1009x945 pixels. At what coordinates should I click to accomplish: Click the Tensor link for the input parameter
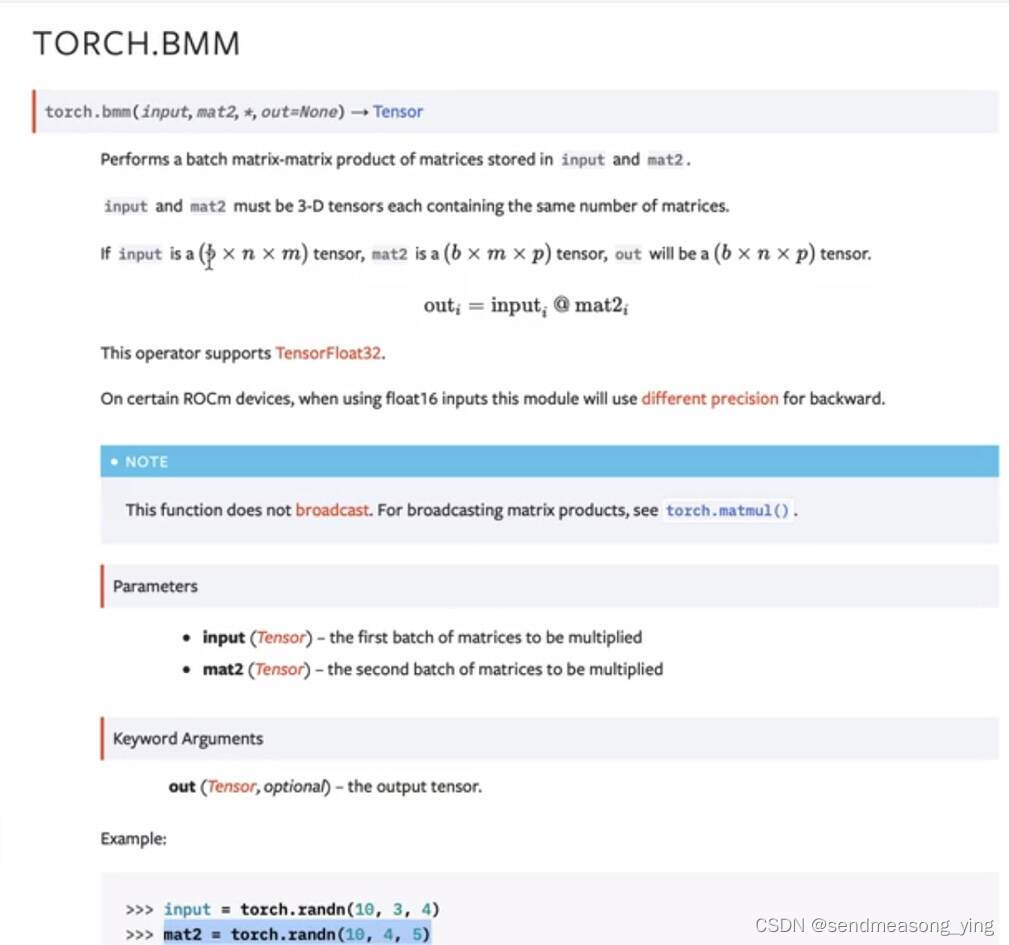(x=280, y=637)
